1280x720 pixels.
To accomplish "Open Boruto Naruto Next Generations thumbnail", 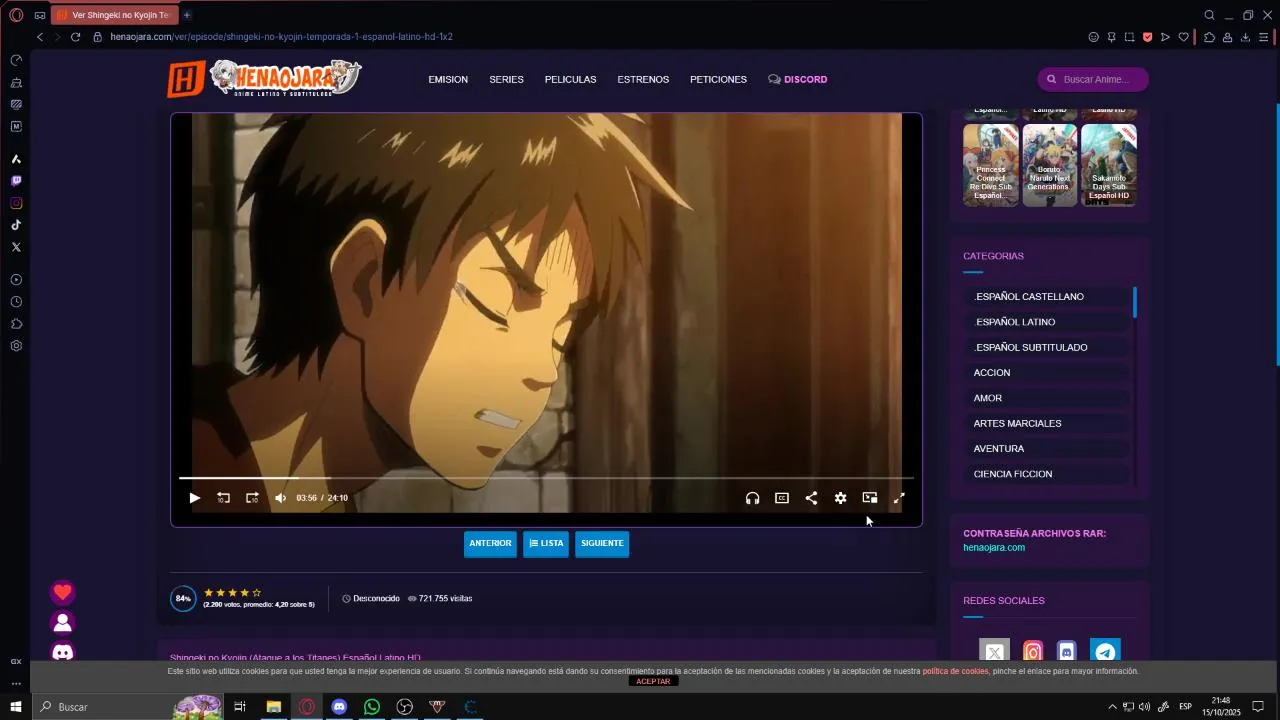I will pos(1049,165).
